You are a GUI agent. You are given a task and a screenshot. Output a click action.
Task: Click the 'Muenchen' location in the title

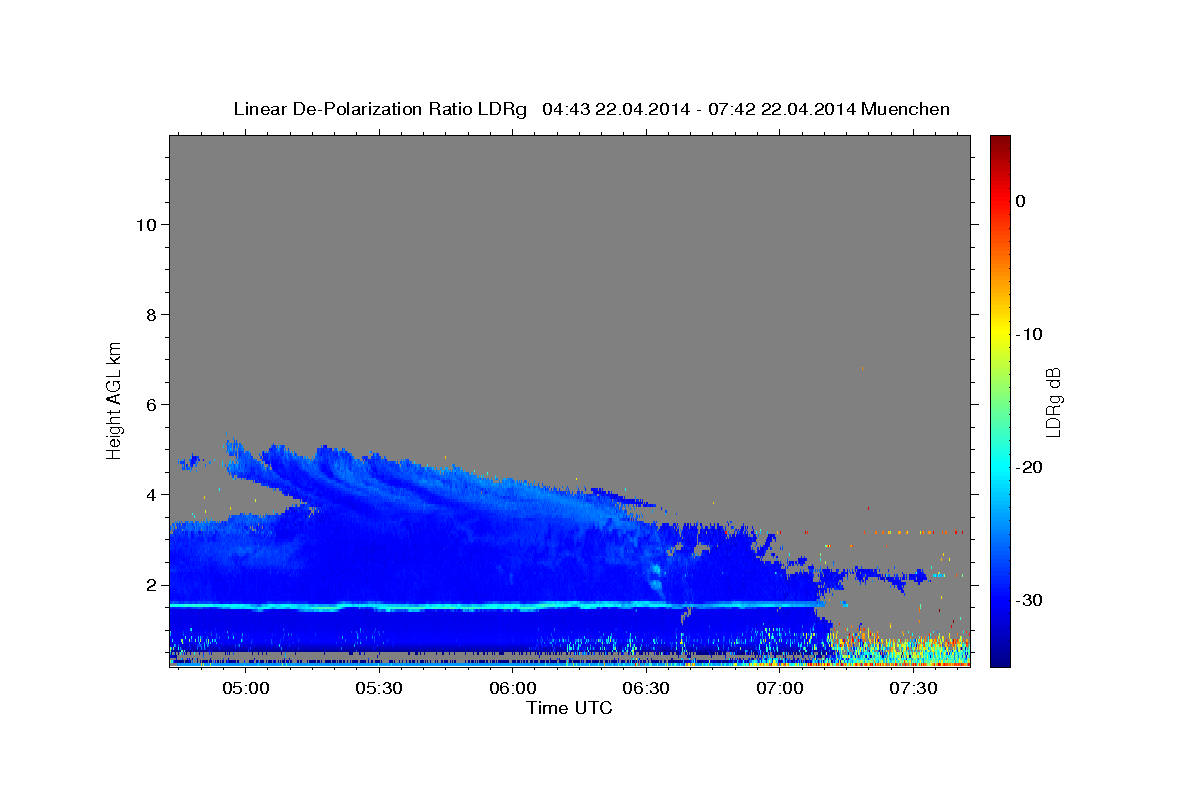point(903,109)
